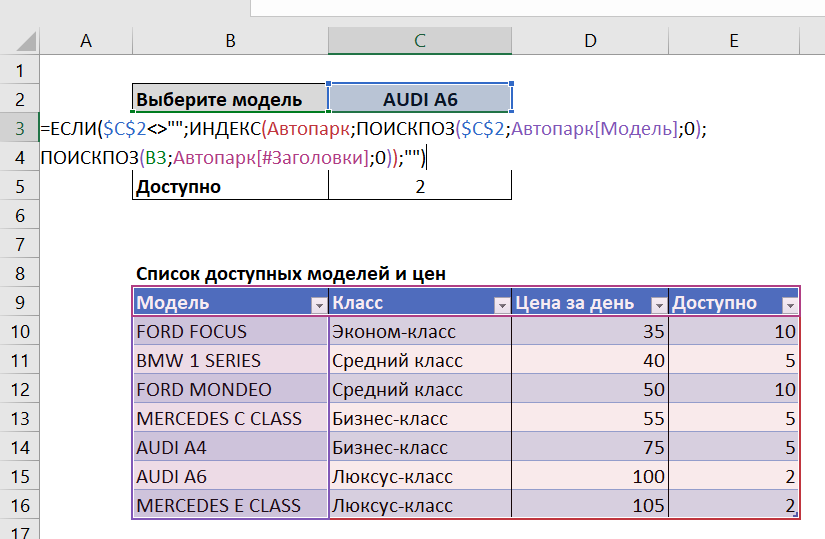
Task: Select the FORD FOCUS table cell
Action: point(230,332)
